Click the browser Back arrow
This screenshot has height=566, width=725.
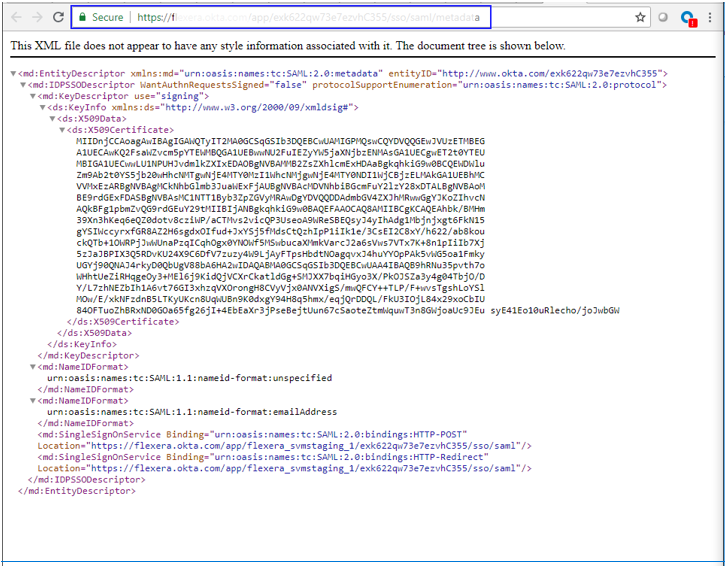14,17
